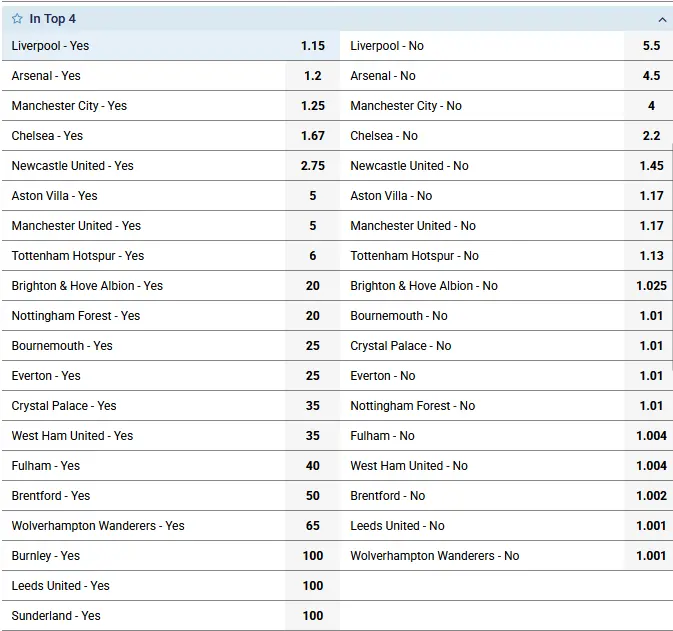Viewport: 673px width, 631px height.
Task: Choose Nottingham Forest - Yes at 20
Action: pyautogui.click(x=169, y=316)
